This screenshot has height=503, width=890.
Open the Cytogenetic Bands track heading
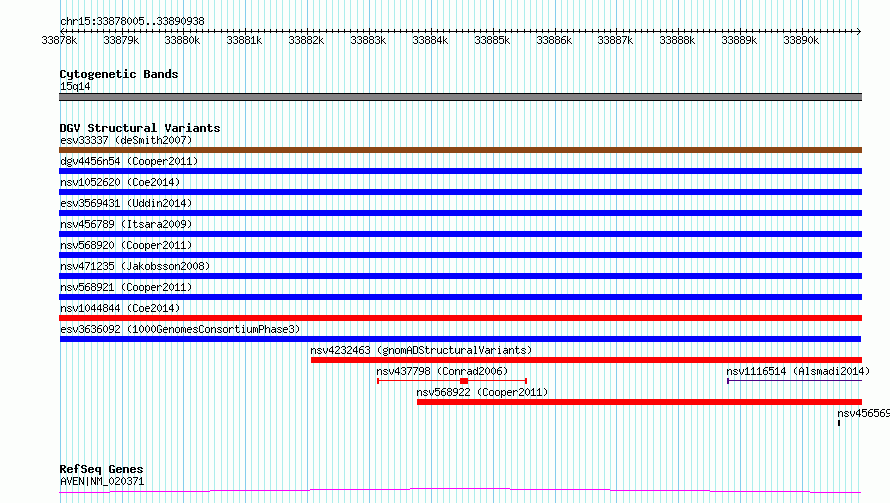click(x=119, y=74)
